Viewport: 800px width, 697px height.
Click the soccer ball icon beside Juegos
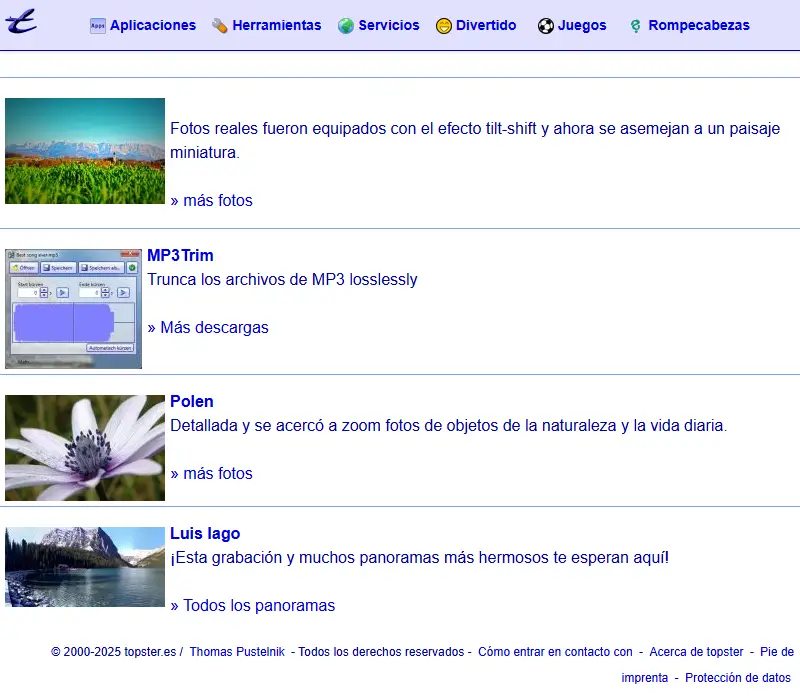tap(545, 26)
